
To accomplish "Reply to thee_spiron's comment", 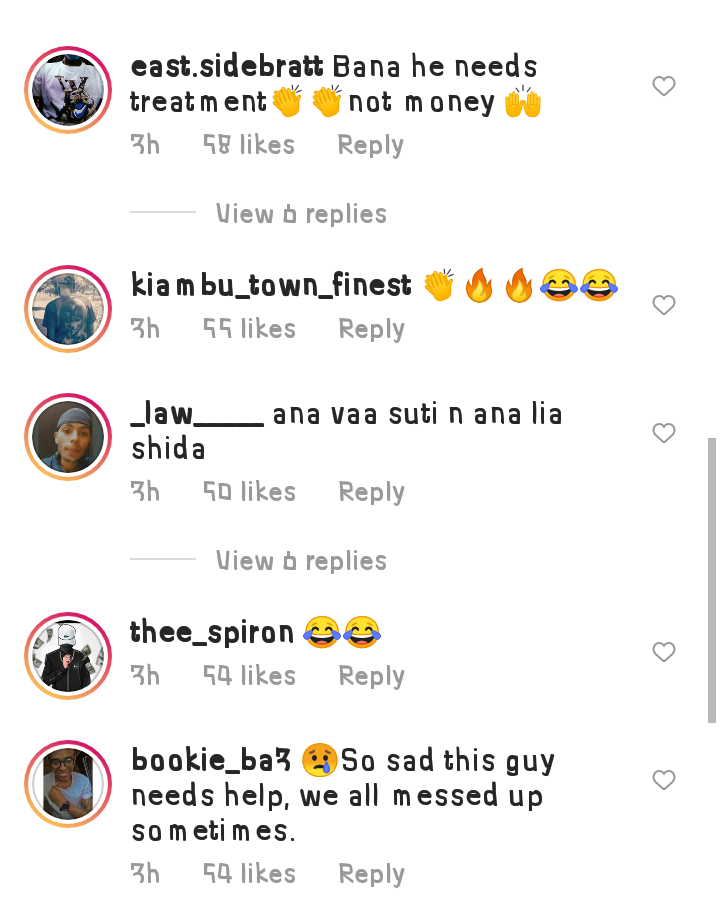I will click(371, 676).
